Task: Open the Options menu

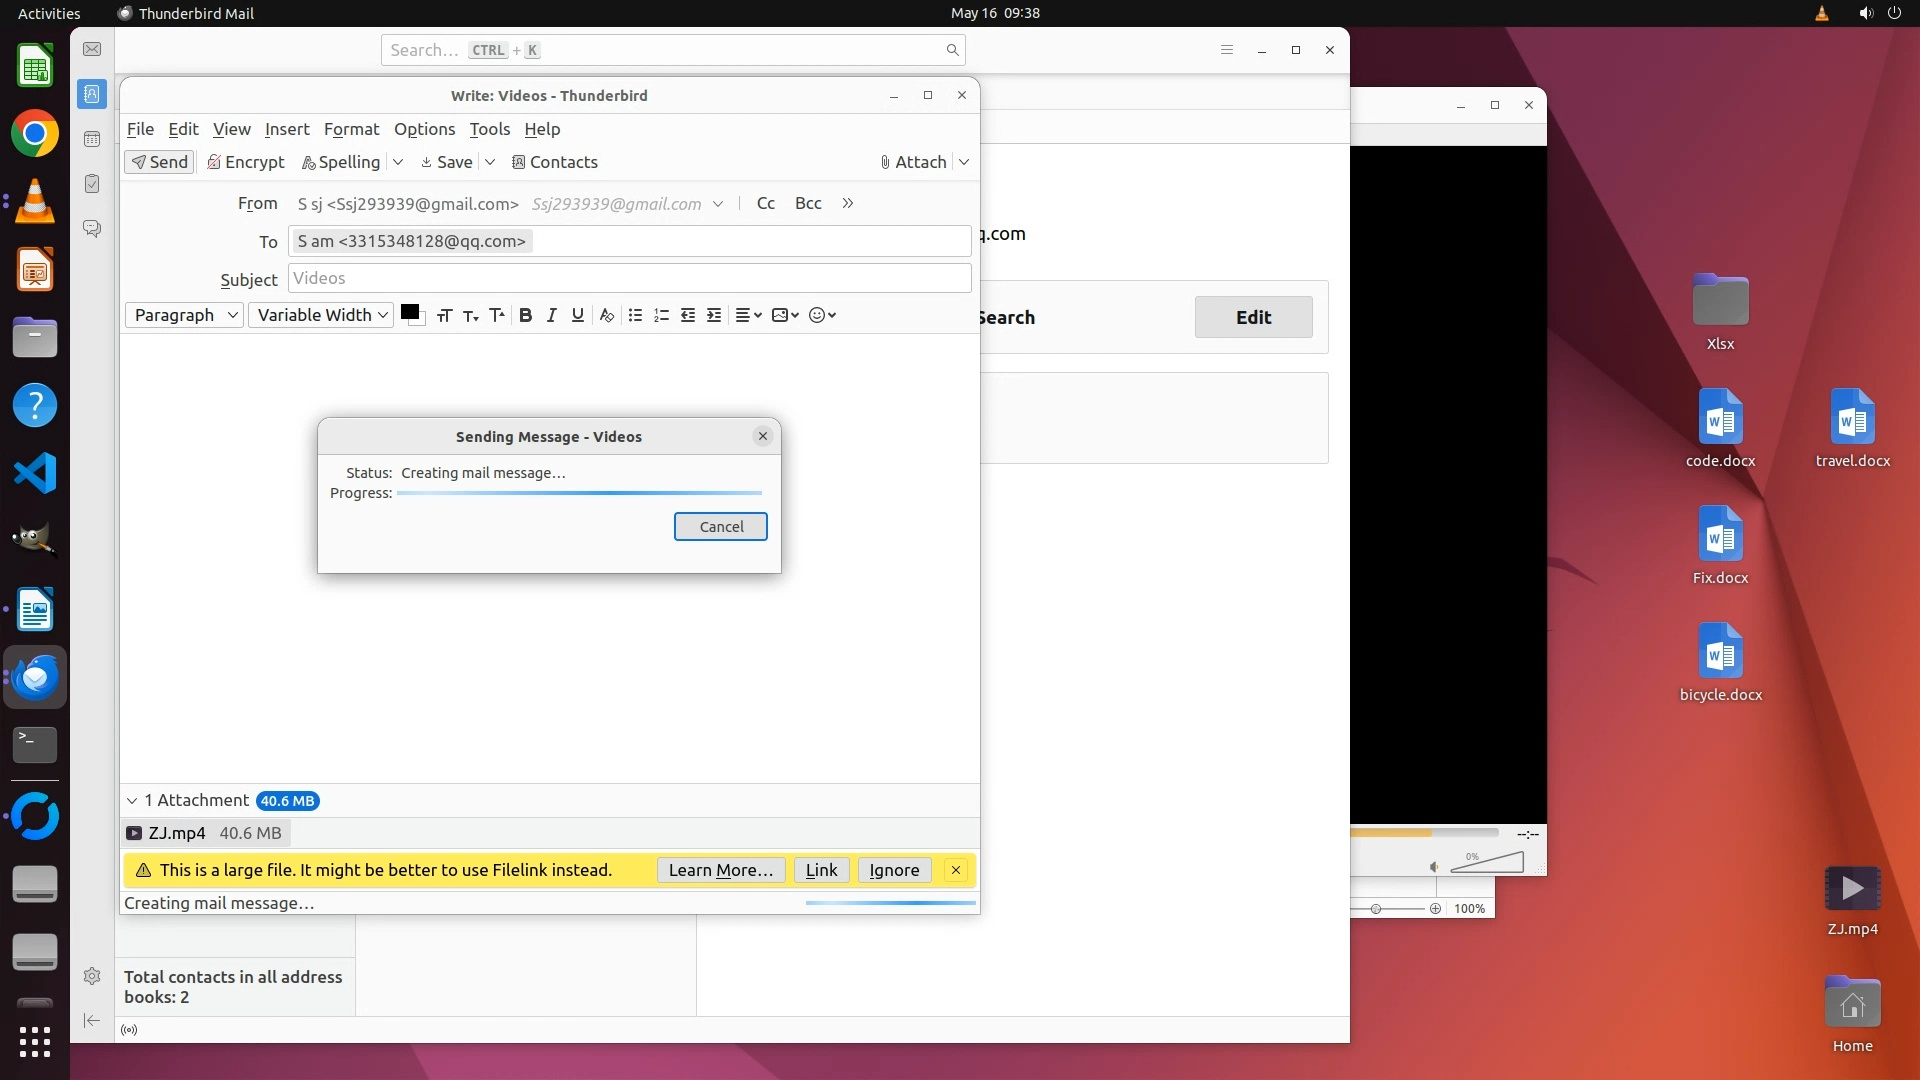Action: pos(424,129)
